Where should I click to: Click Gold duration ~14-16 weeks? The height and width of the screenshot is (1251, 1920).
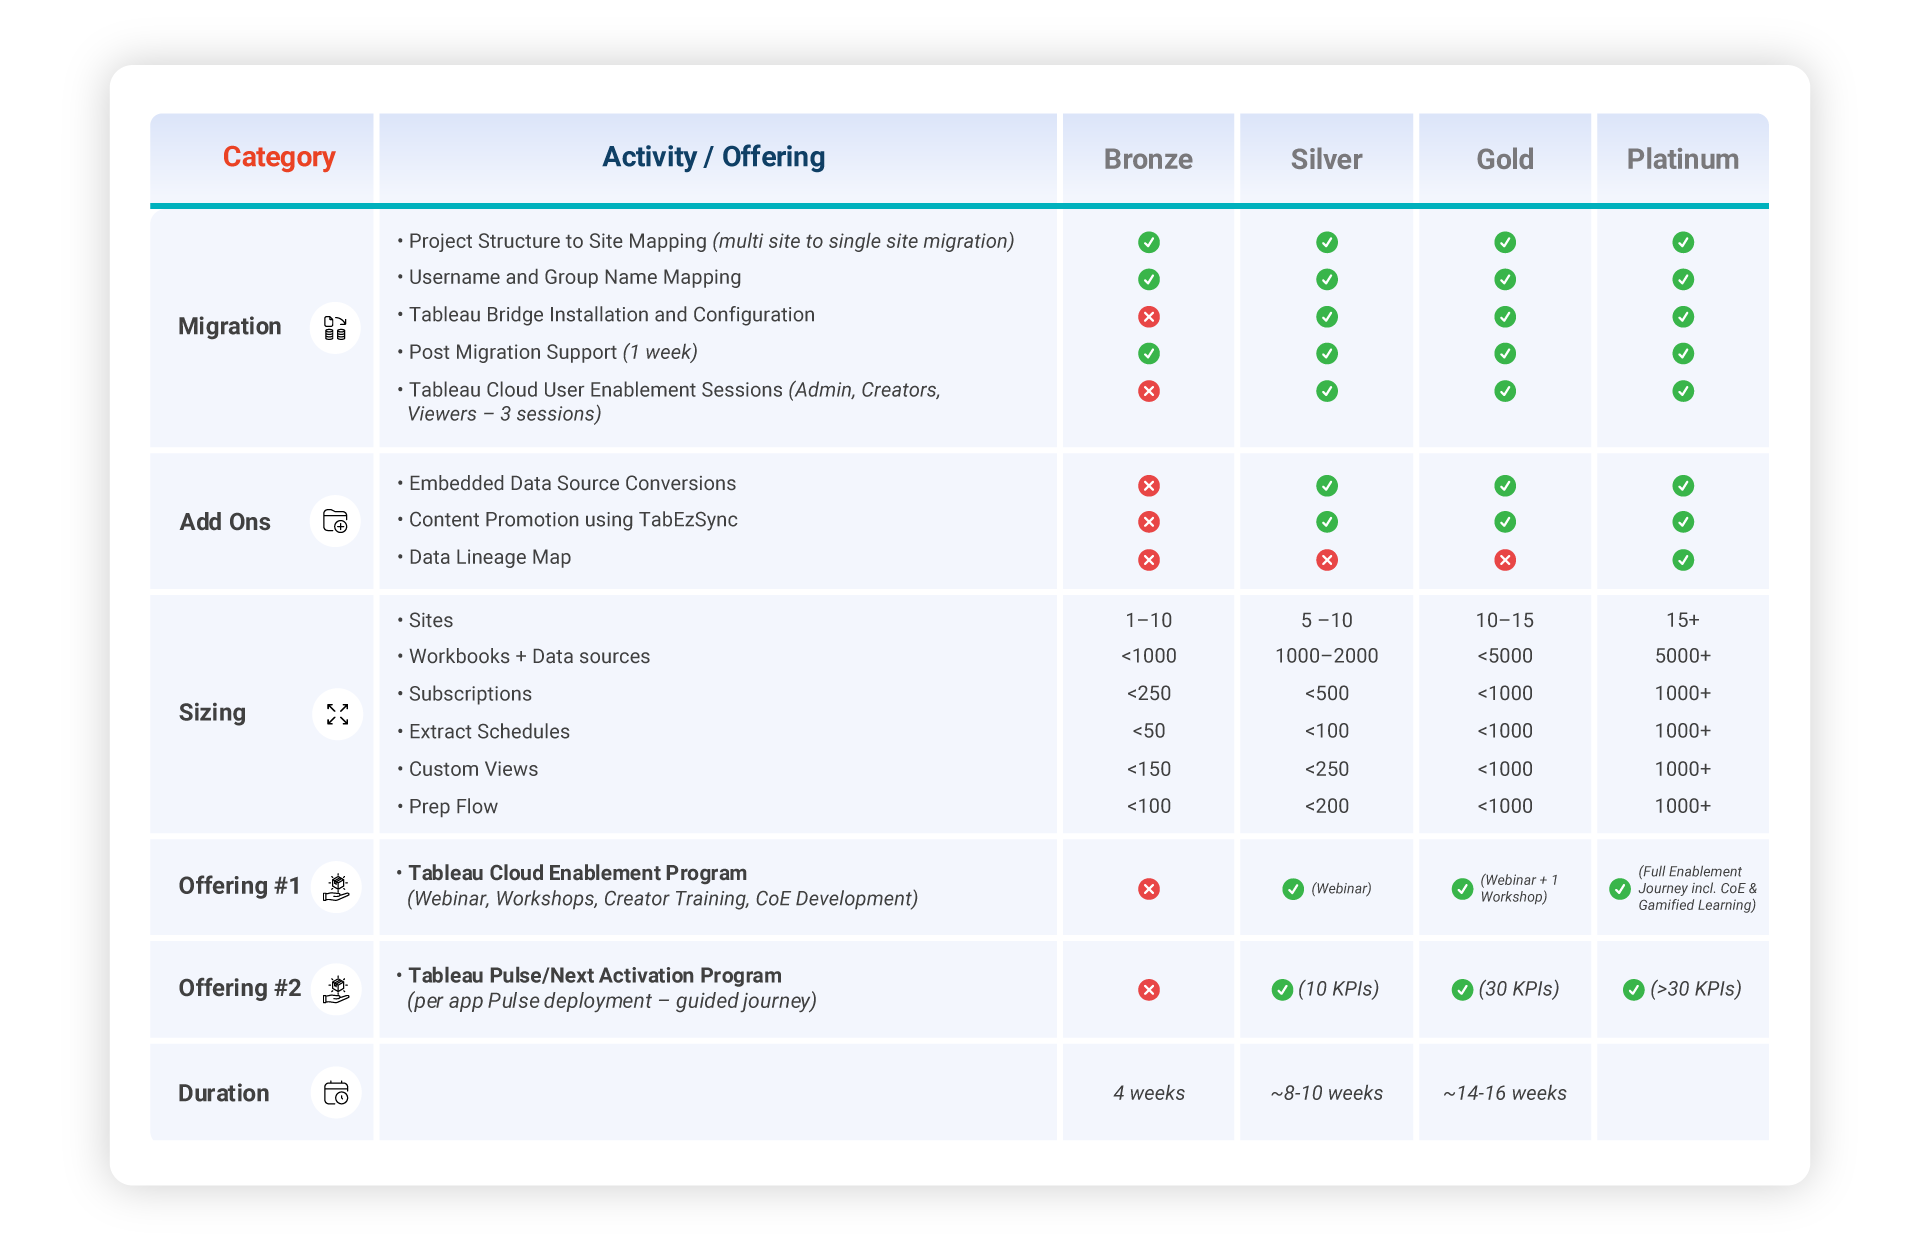point(1505,1093)
